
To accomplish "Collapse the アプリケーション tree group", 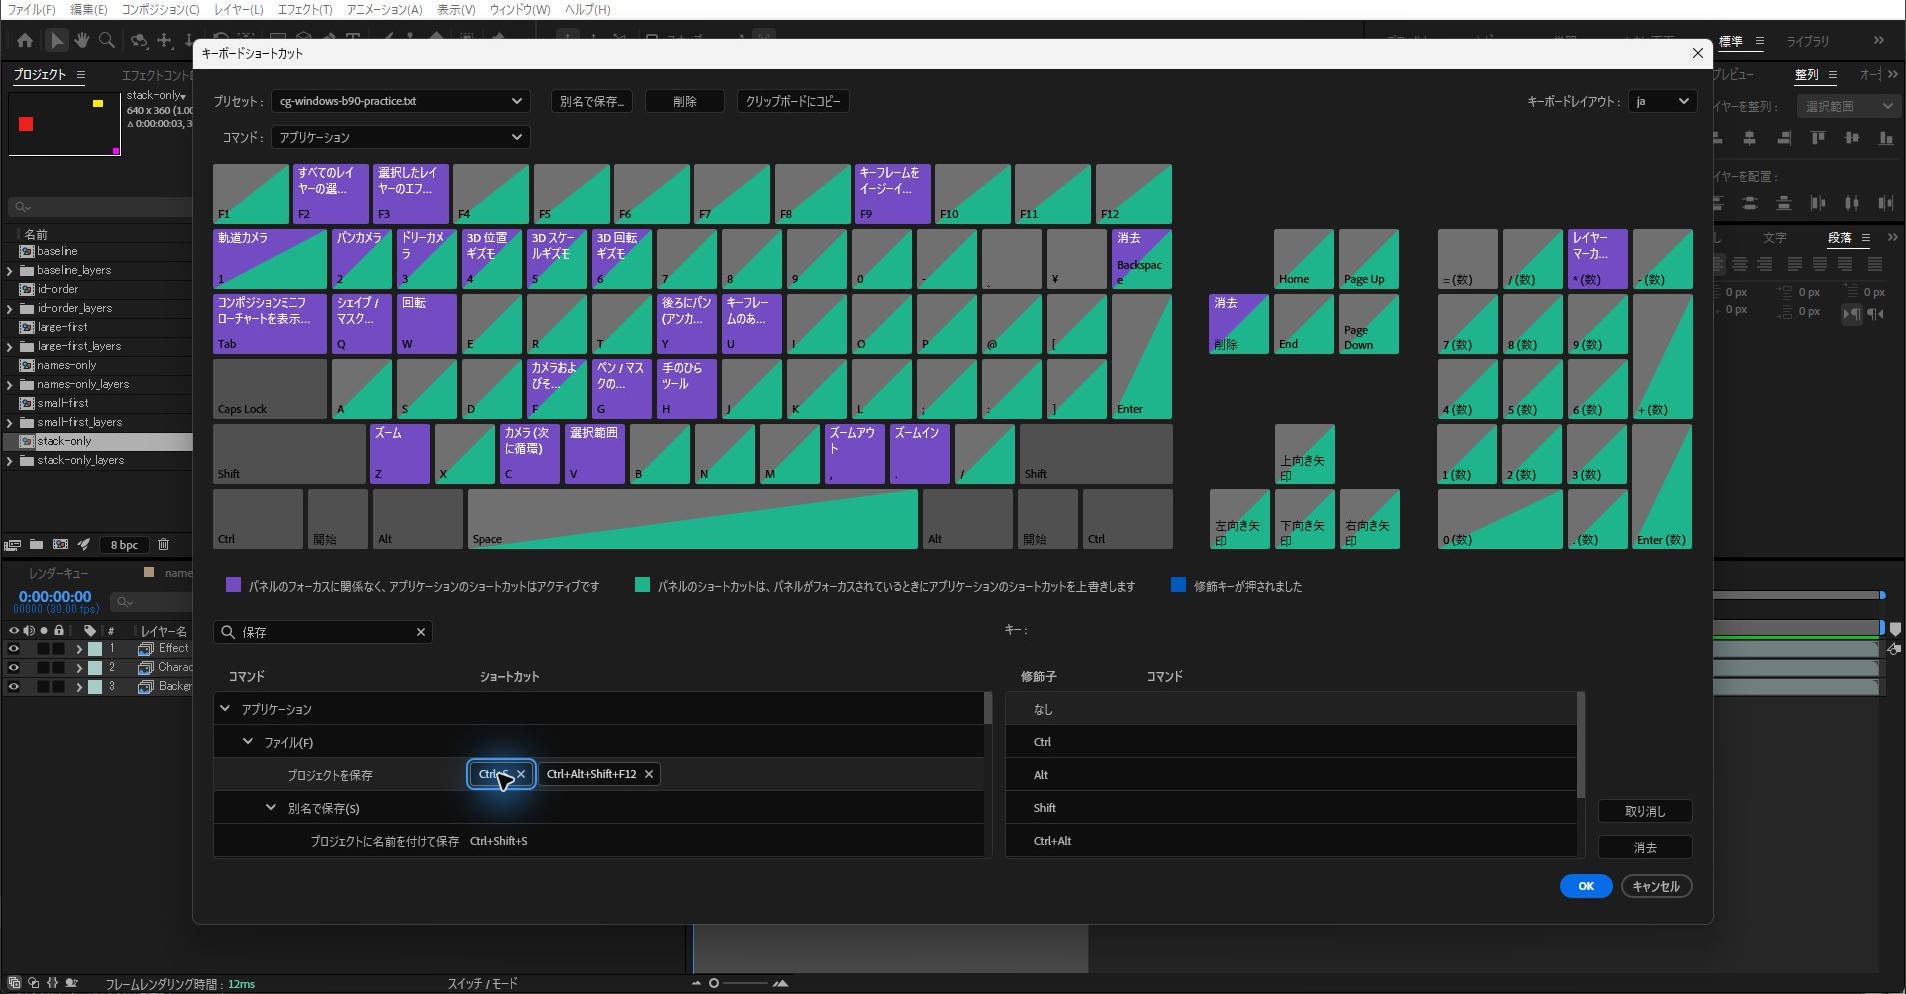I will 225,709.
